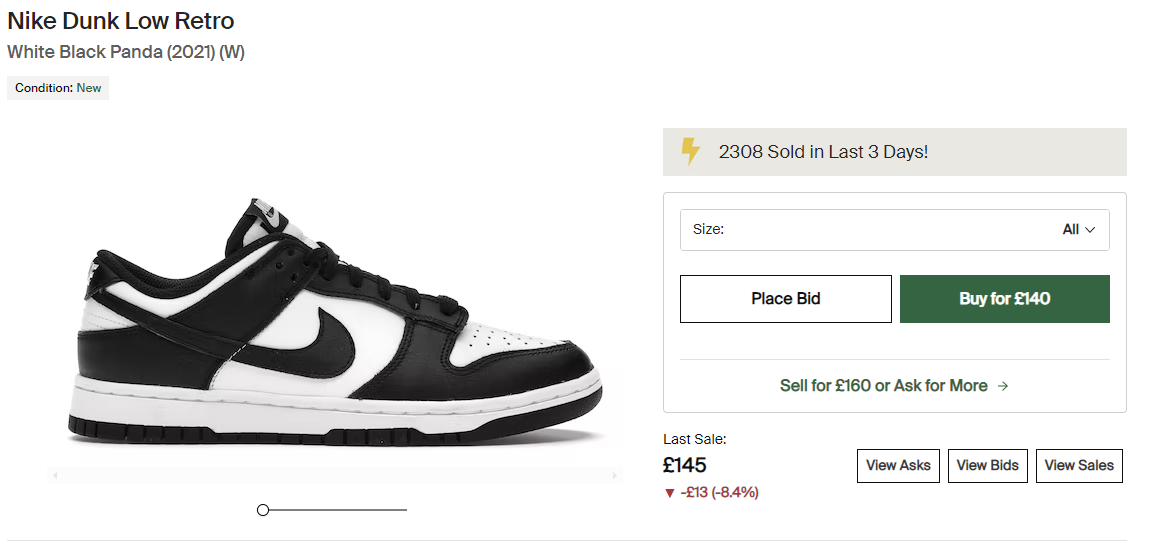Click the Last Sale £145 price

tap(685, 465)
